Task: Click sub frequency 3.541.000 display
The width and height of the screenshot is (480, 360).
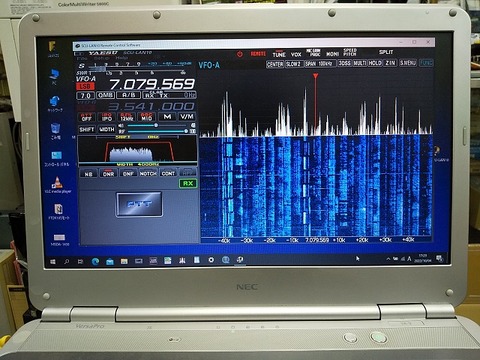Action: click(151, 106)
